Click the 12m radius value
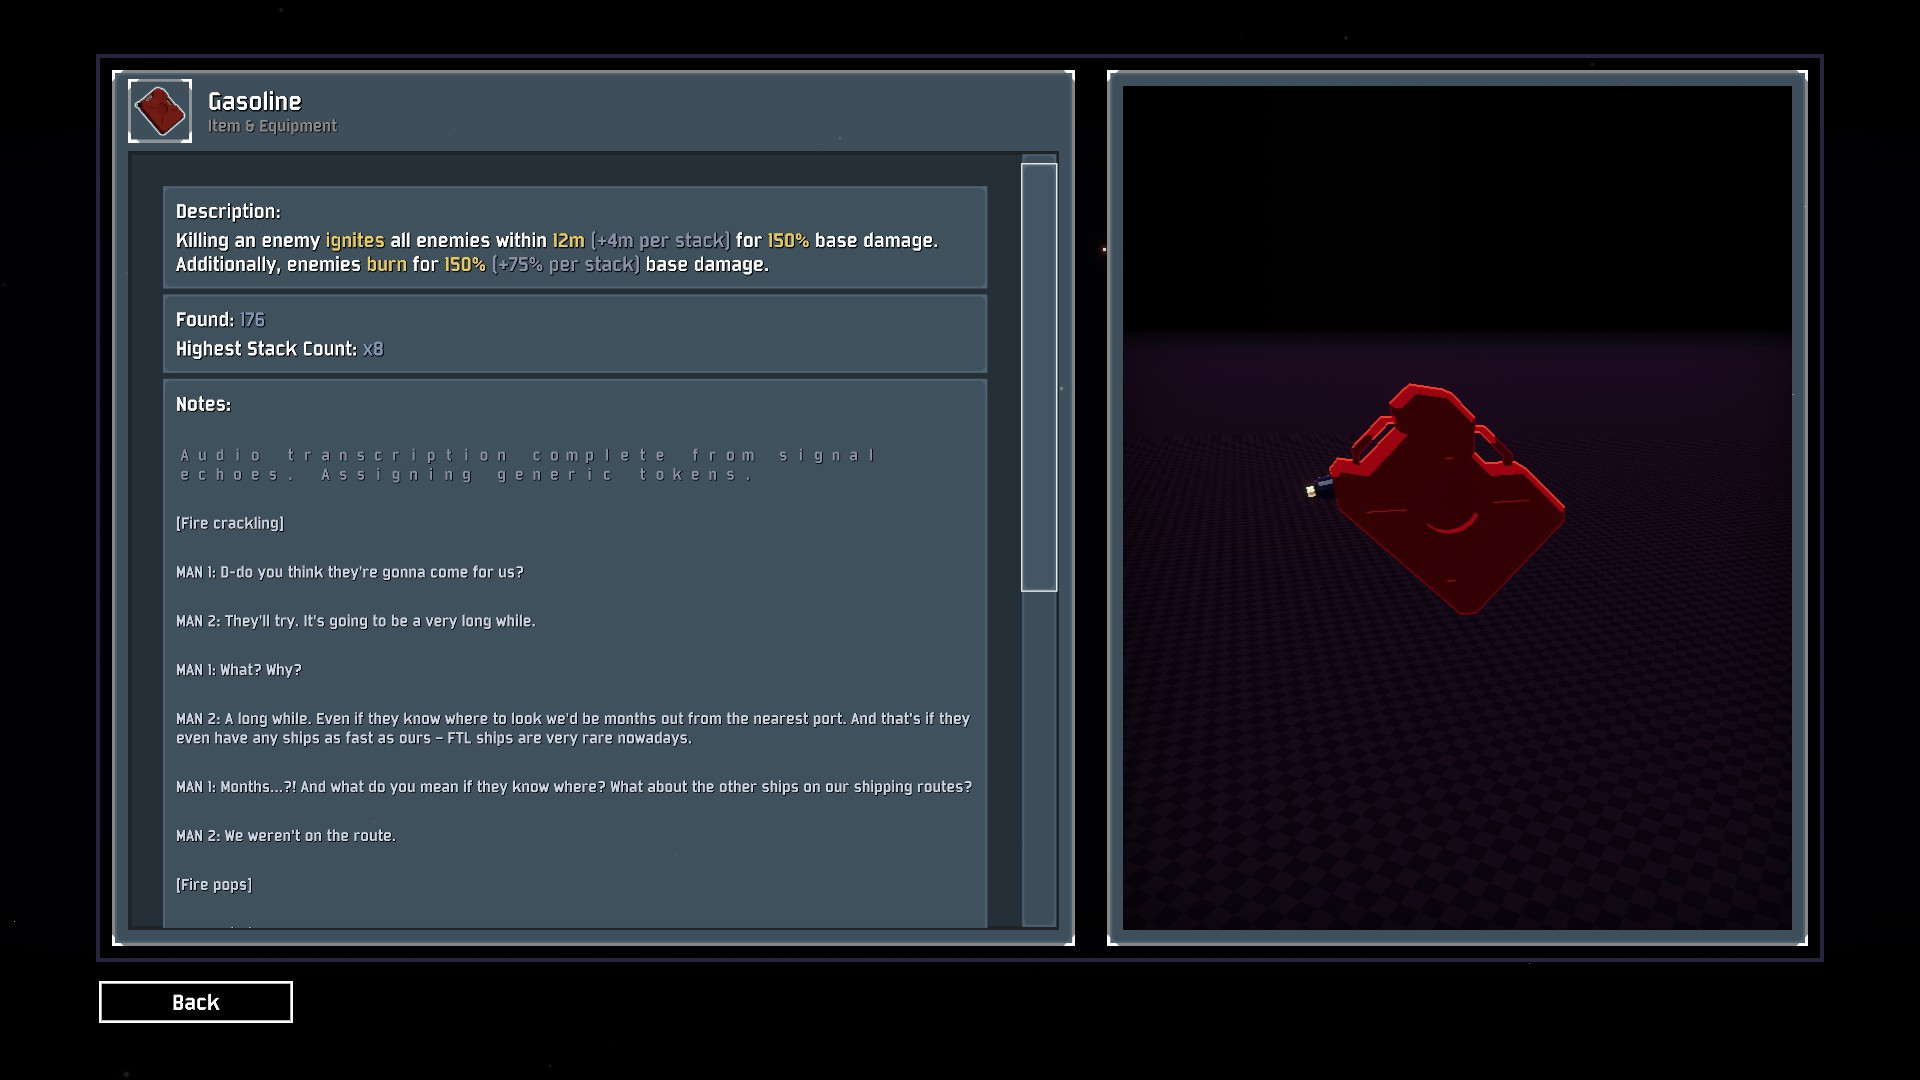 tap(568, 241)
